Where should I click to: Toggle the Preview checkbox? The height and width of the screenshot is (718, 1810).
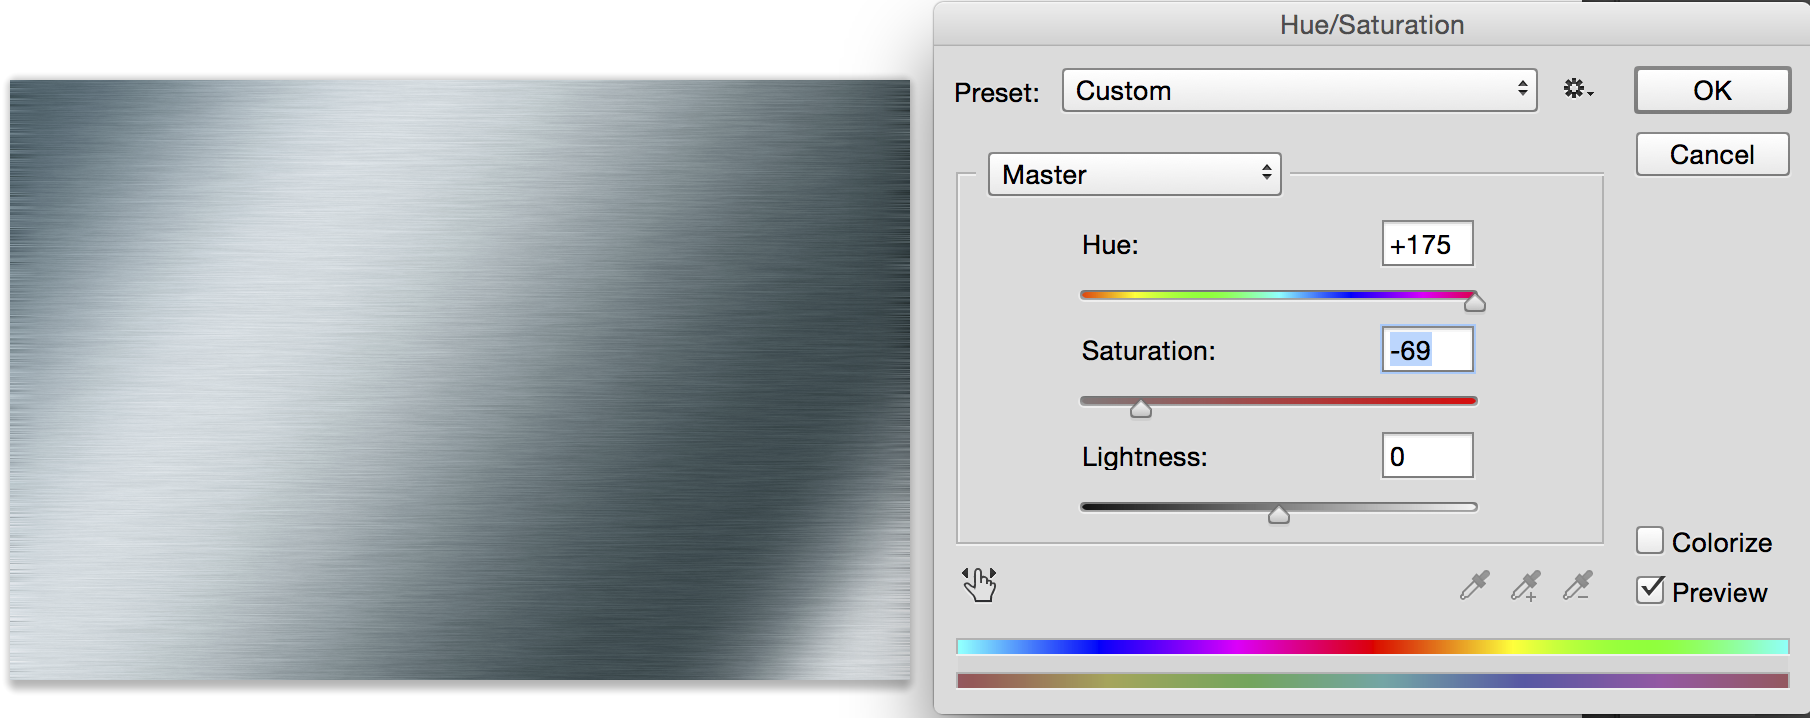[1650, 591]
